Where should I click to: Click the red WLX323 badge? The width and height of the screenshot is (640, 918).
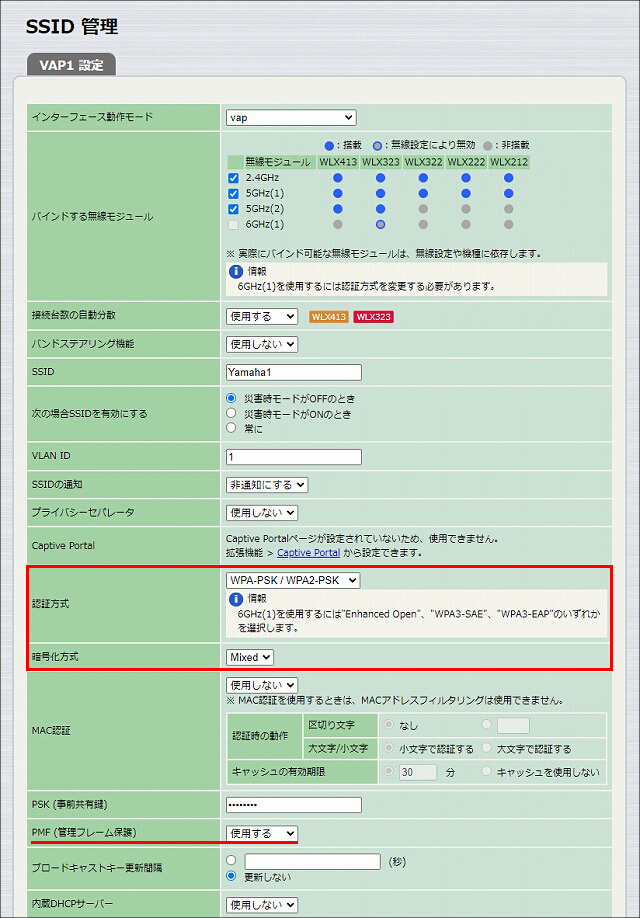tap(374, 317)
